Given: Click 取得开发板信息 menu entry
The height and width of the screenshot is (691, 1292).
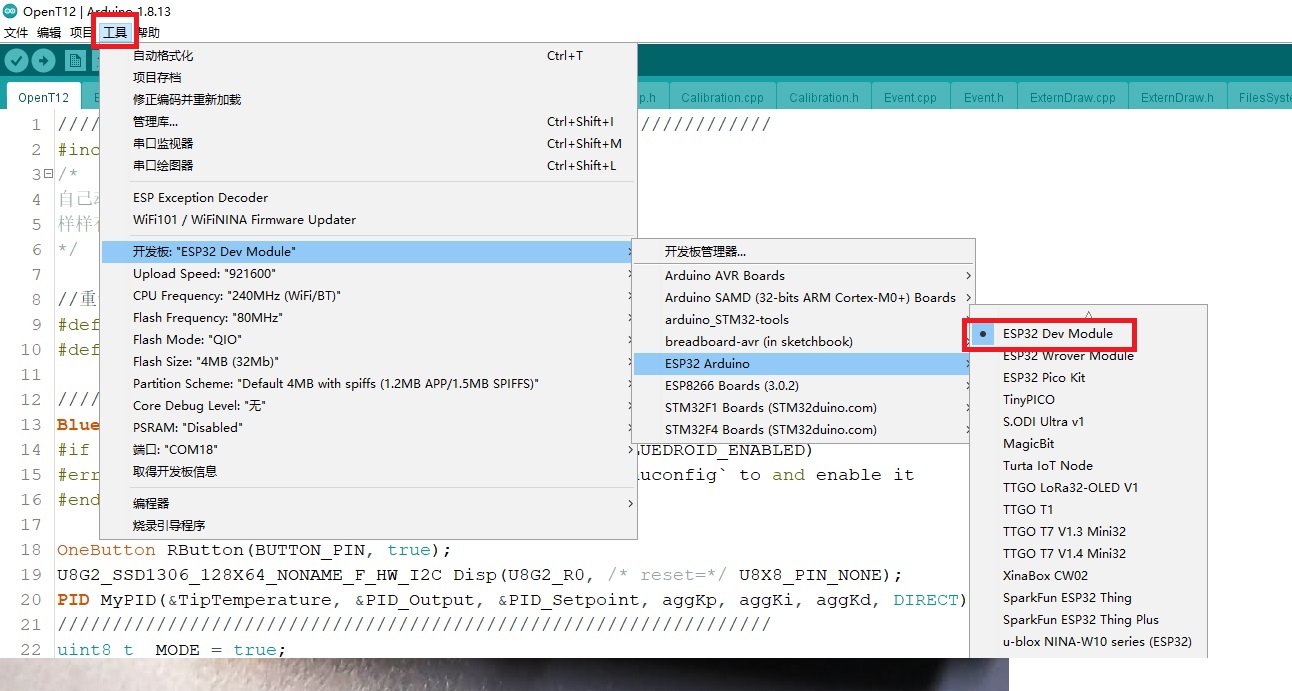Looking at the screenshot, I should pyautogui.click(x=368, y=472).
